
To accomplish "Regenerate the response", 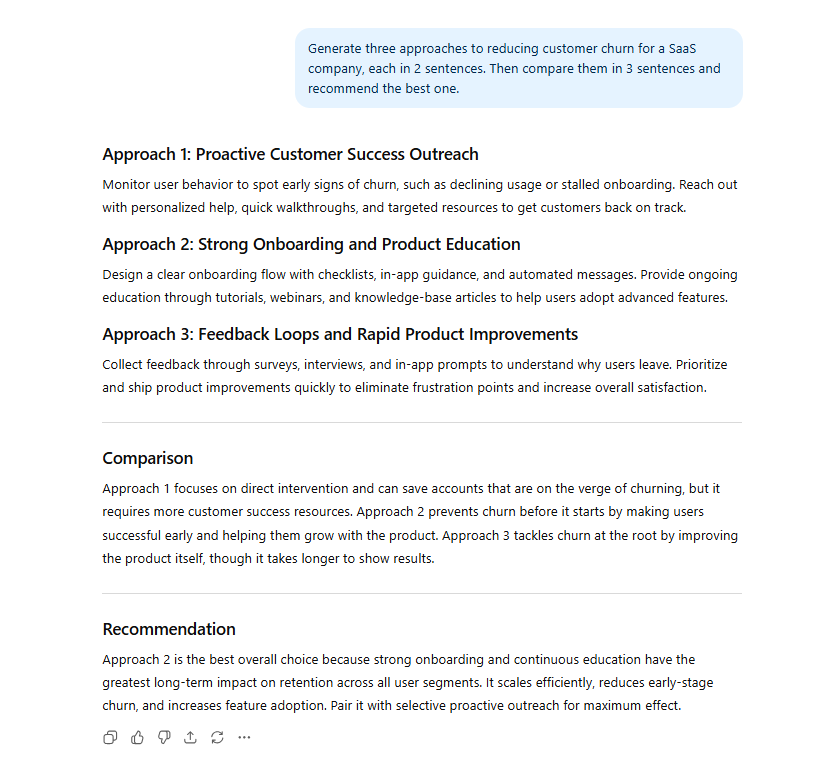I will pyautogui.click(x=217, y=738).
